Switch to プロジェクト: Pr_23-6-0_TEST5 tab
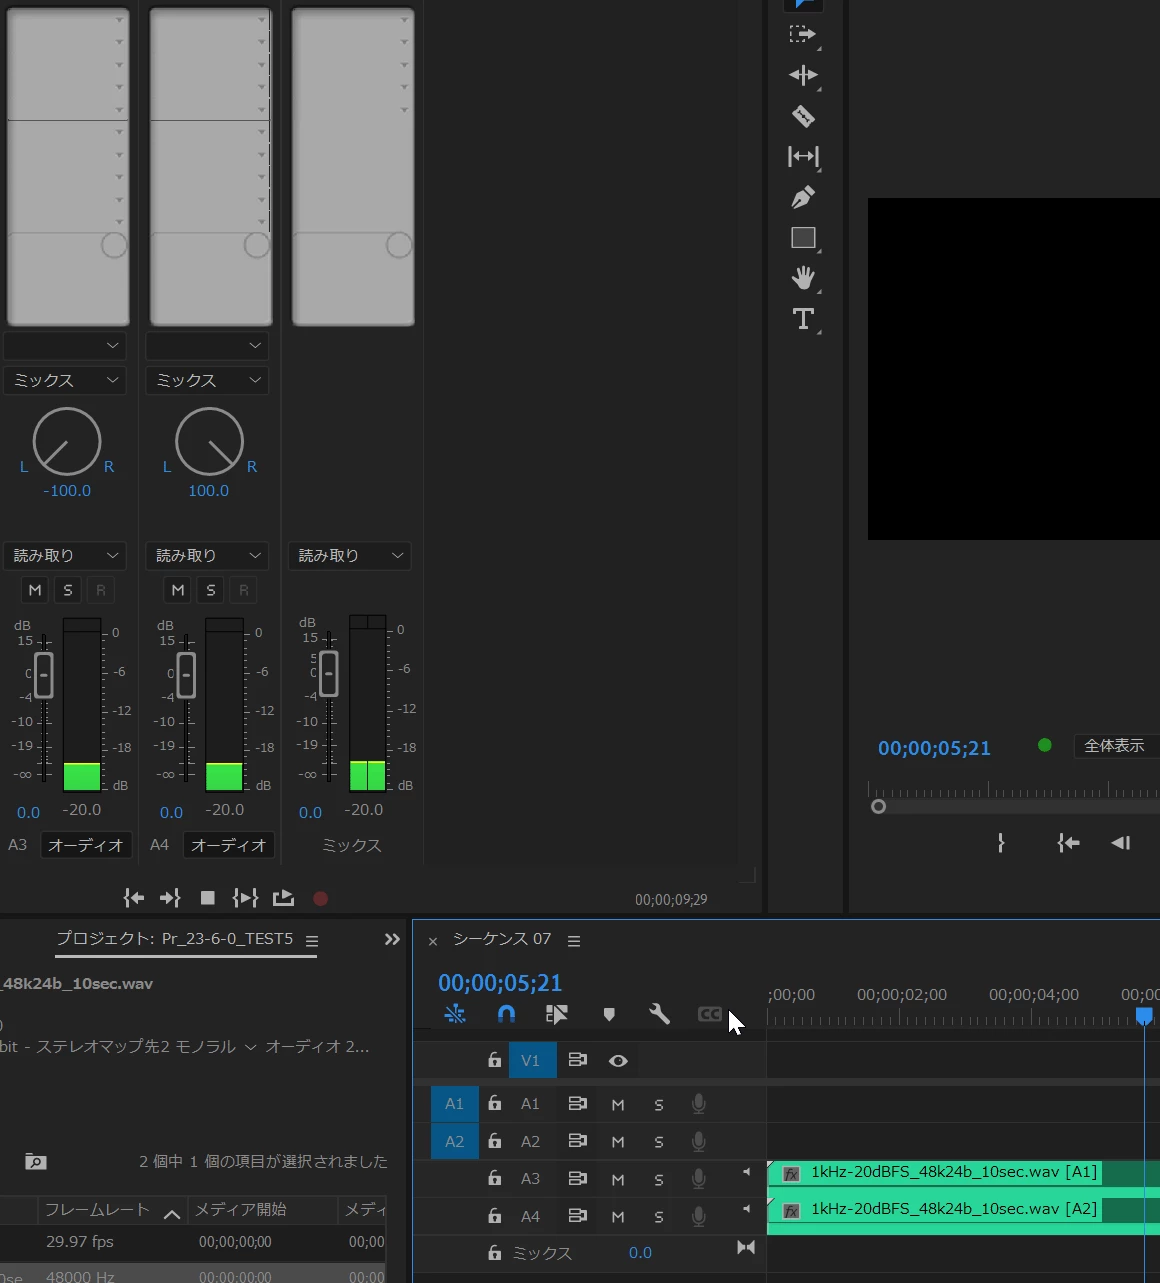1160x1283 pixels. 175,939
